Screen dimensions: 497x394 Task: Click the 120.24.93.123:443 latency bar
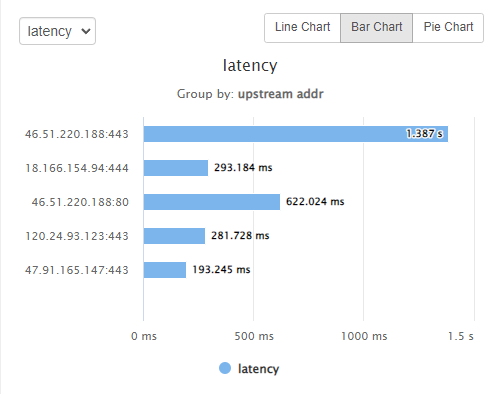(x=174, y=236)
